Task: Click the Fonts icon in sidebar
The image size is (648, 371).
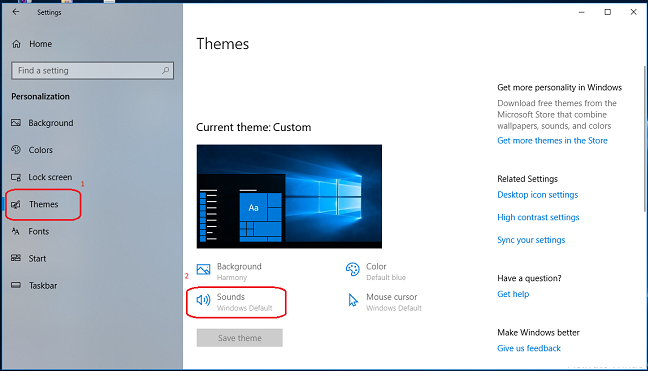Action: click(x=16, y=231)
